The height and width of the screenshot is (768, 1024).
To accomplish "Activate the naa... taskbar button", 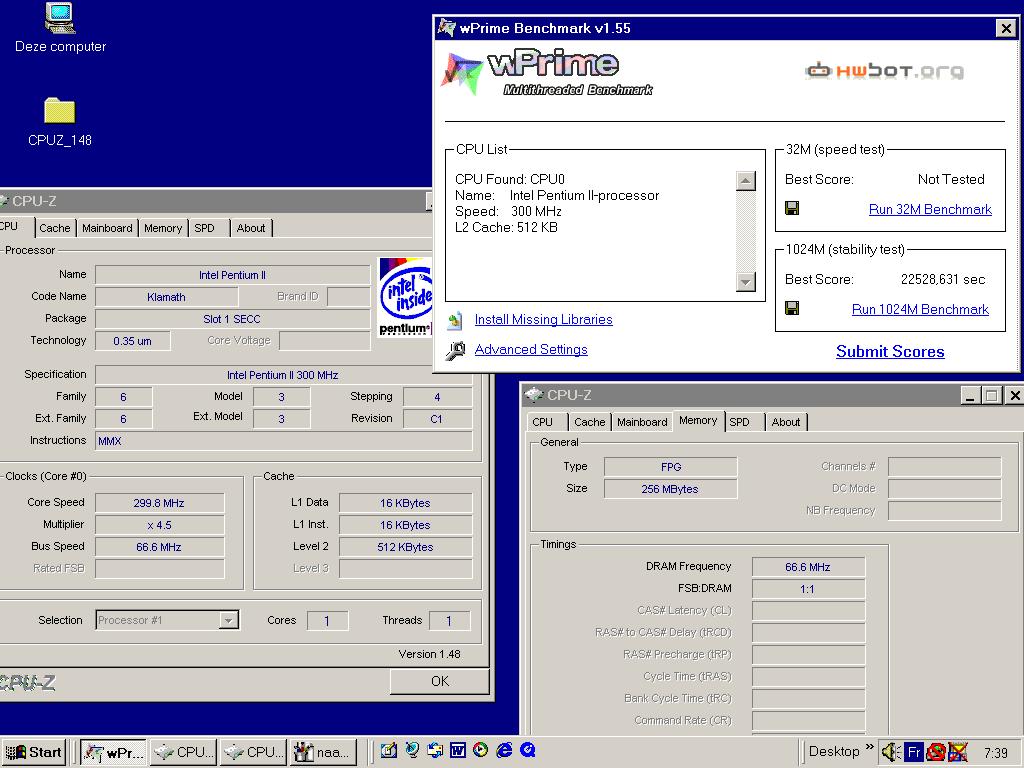I will click(323, 752).
